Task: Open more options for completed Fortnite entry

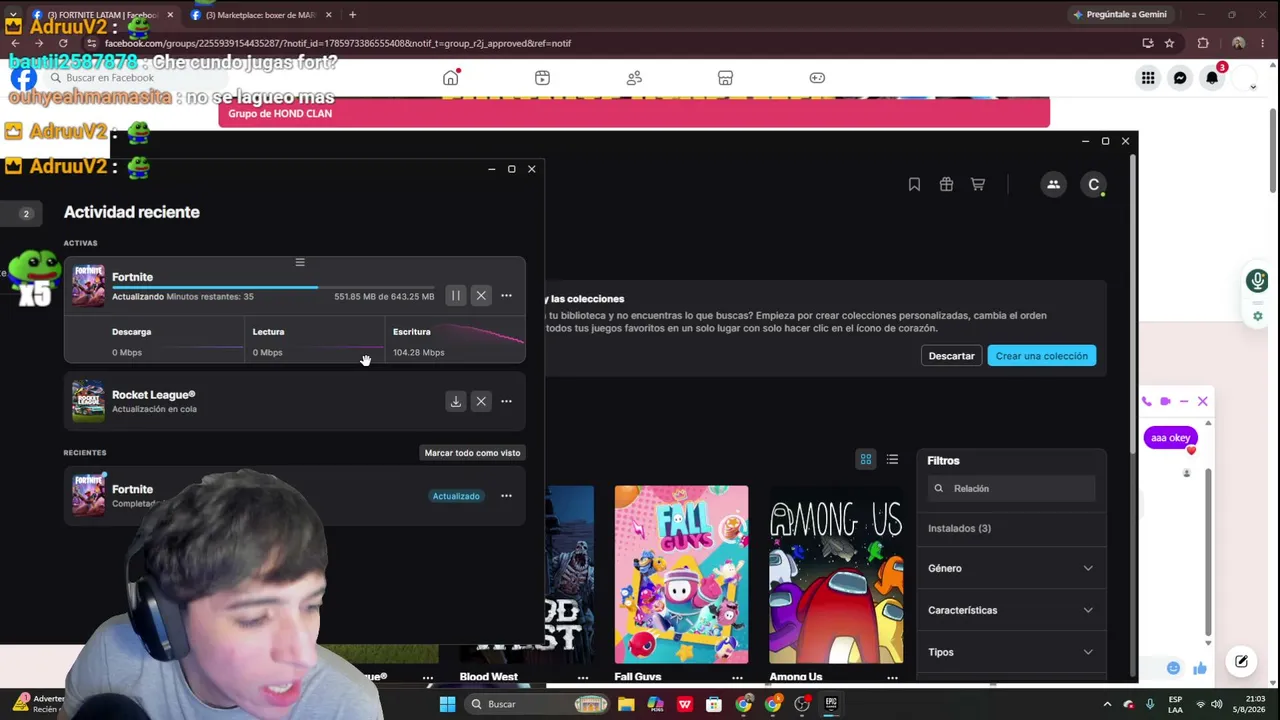Action: pos(506,496)
